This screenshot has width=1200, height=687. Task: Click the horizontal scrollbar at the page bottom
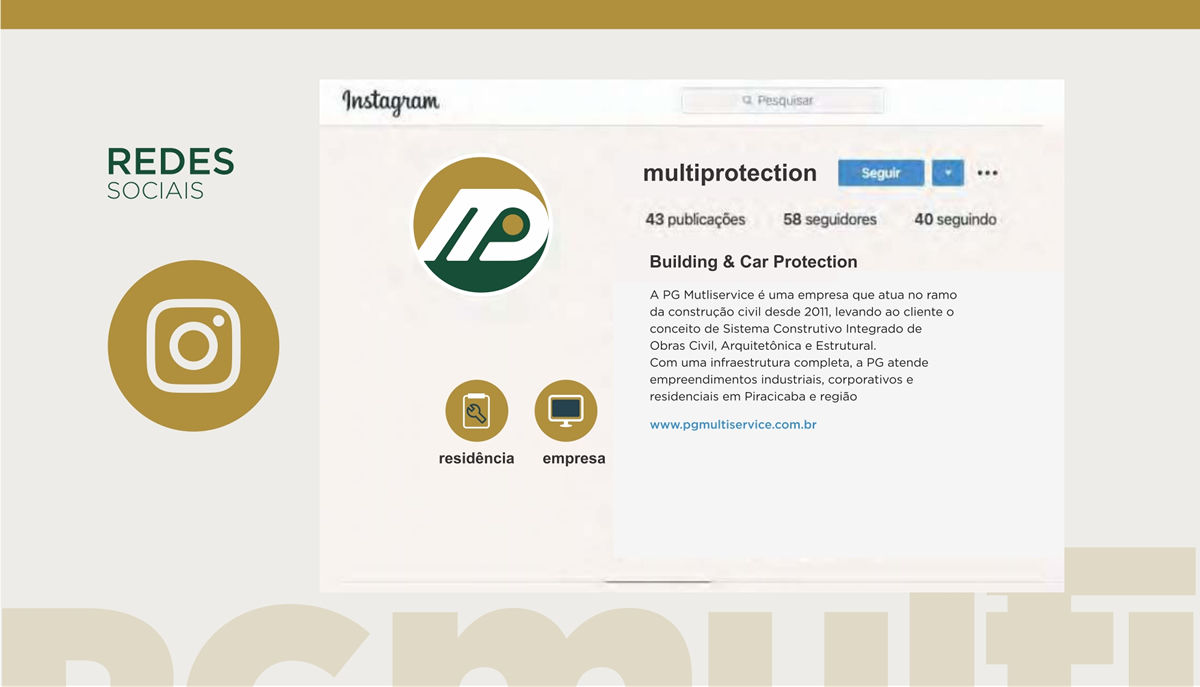point(658,581)
